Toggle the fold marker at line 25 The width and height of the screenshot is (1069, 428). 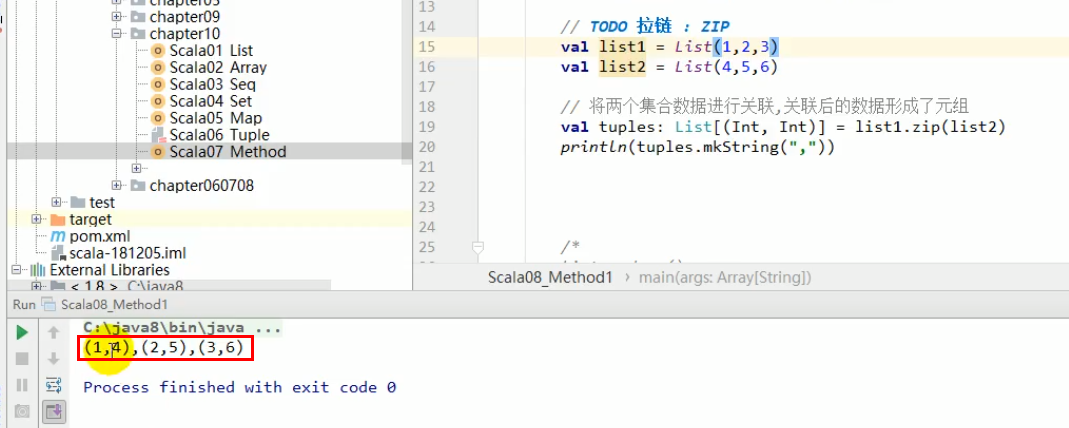coord(478,247)
